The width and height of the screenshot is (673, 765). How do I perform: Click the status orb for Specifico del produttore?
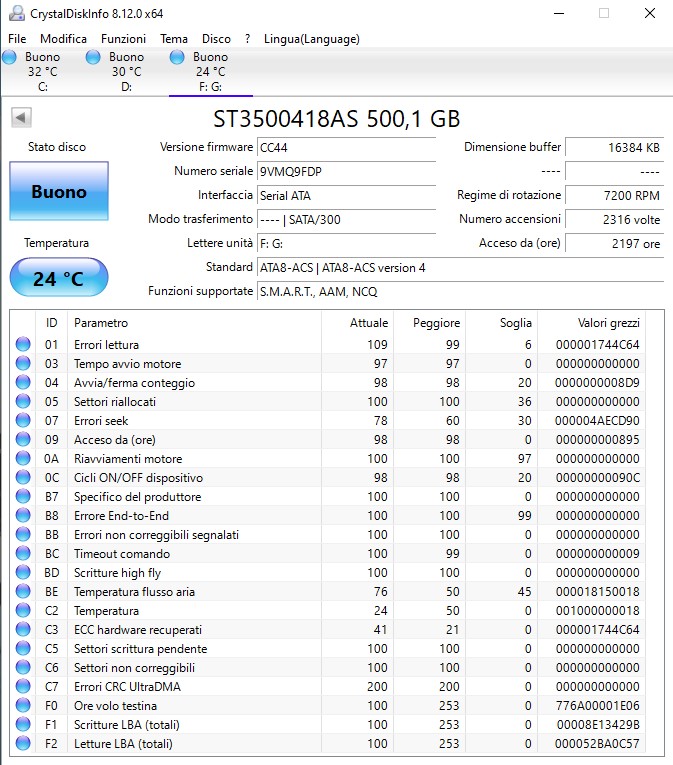tap(23, 497)
